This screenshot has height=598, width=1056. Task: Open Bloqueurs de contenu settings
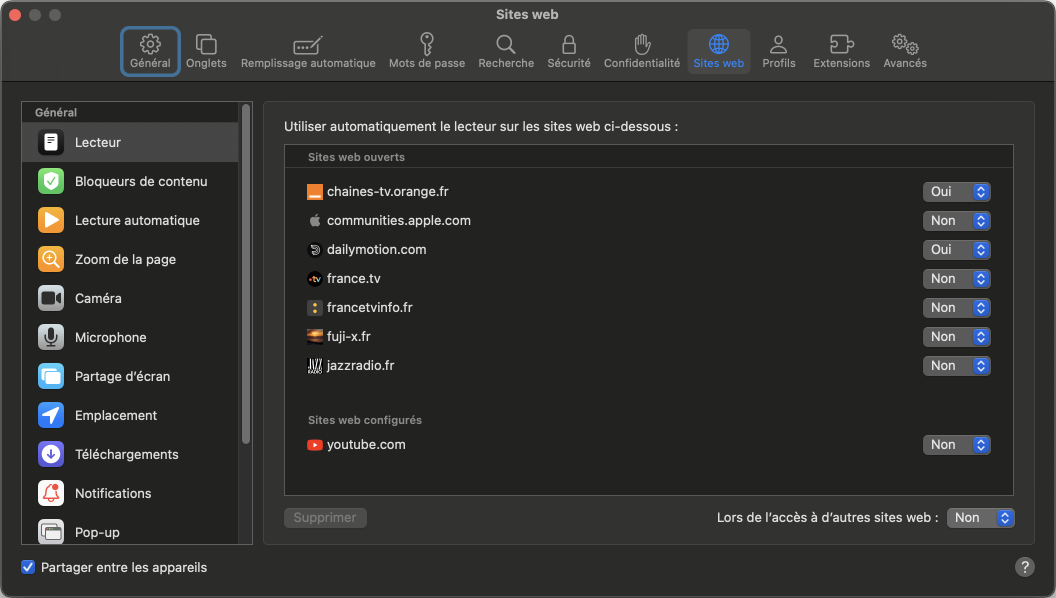[140, 181]
